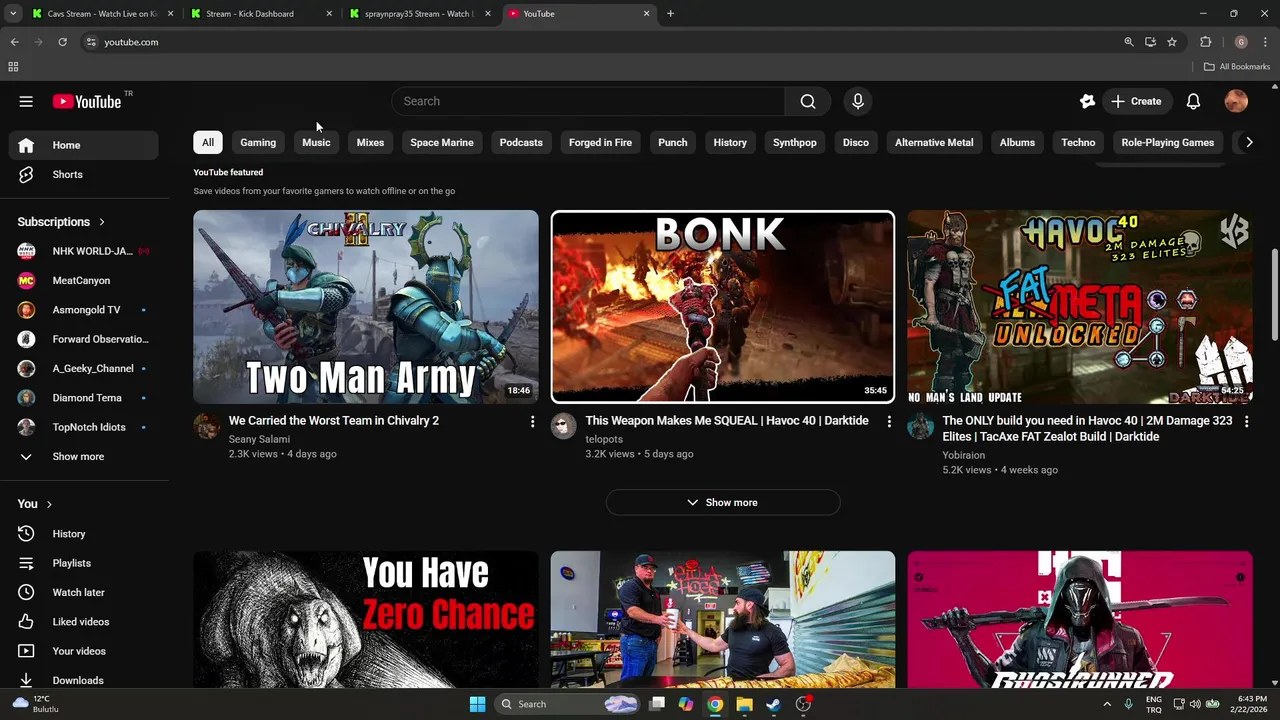
Task: Open Steam from the taskbar
Action: point(773,704)
